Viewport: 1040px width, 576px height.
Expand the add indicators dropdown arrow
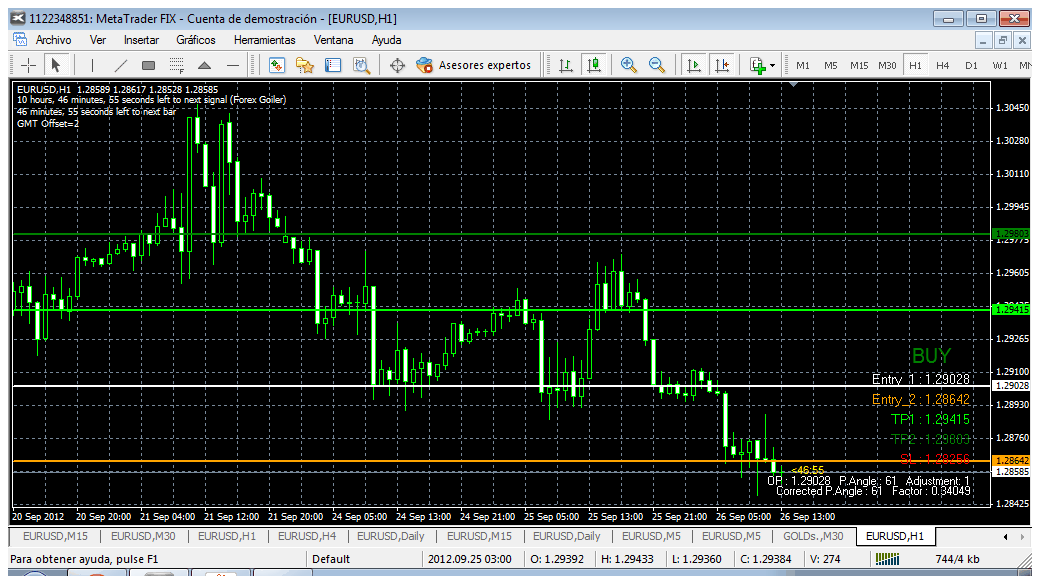773,66
